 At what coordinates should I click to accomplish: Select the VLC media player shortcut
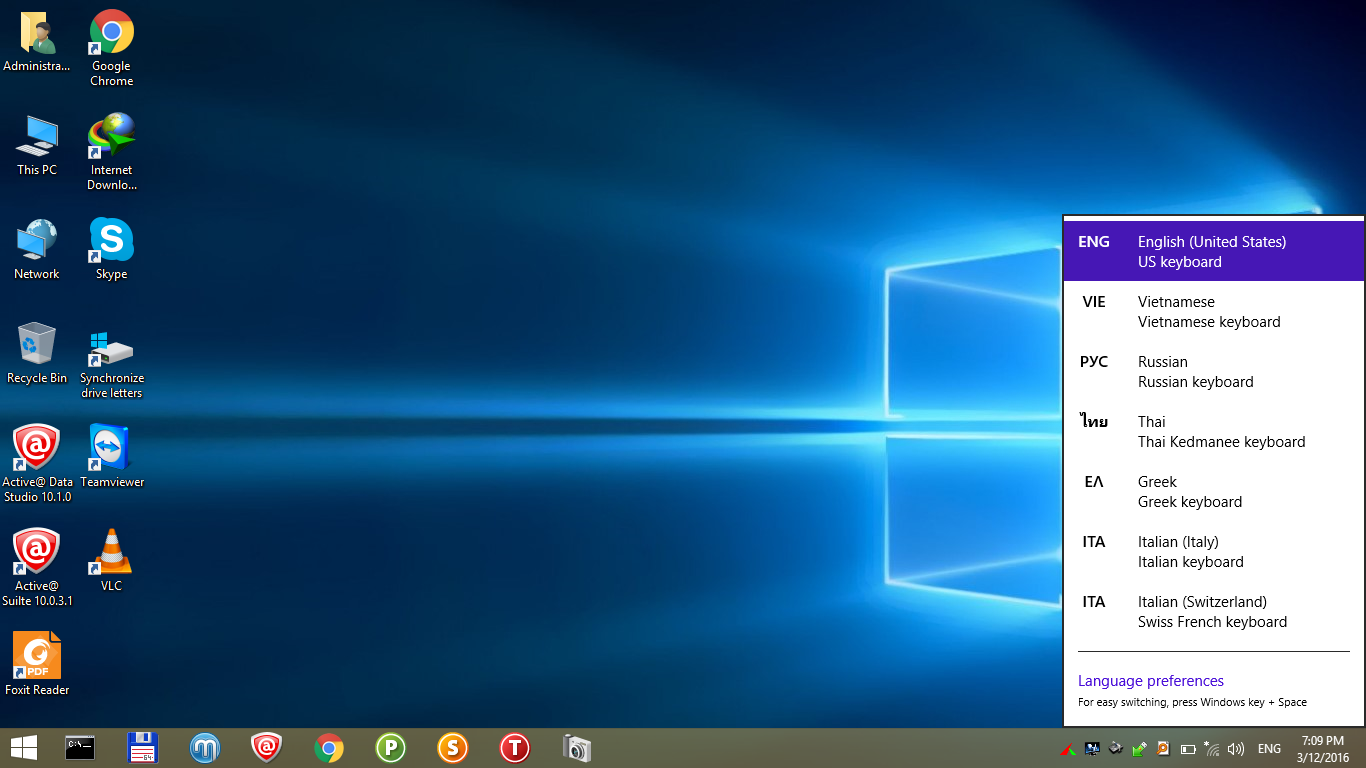(111, 560)
